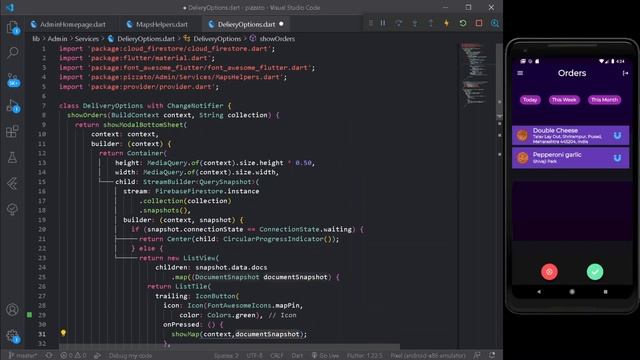Screen dimensions: 640x360
Task: Pause the debug session
Action: coord(383,23)
